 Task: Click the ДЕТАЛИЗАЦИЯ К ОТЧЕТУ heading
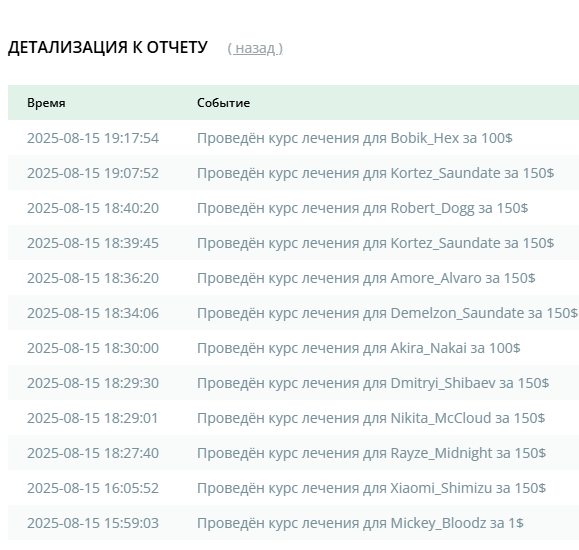coord(108,47)
